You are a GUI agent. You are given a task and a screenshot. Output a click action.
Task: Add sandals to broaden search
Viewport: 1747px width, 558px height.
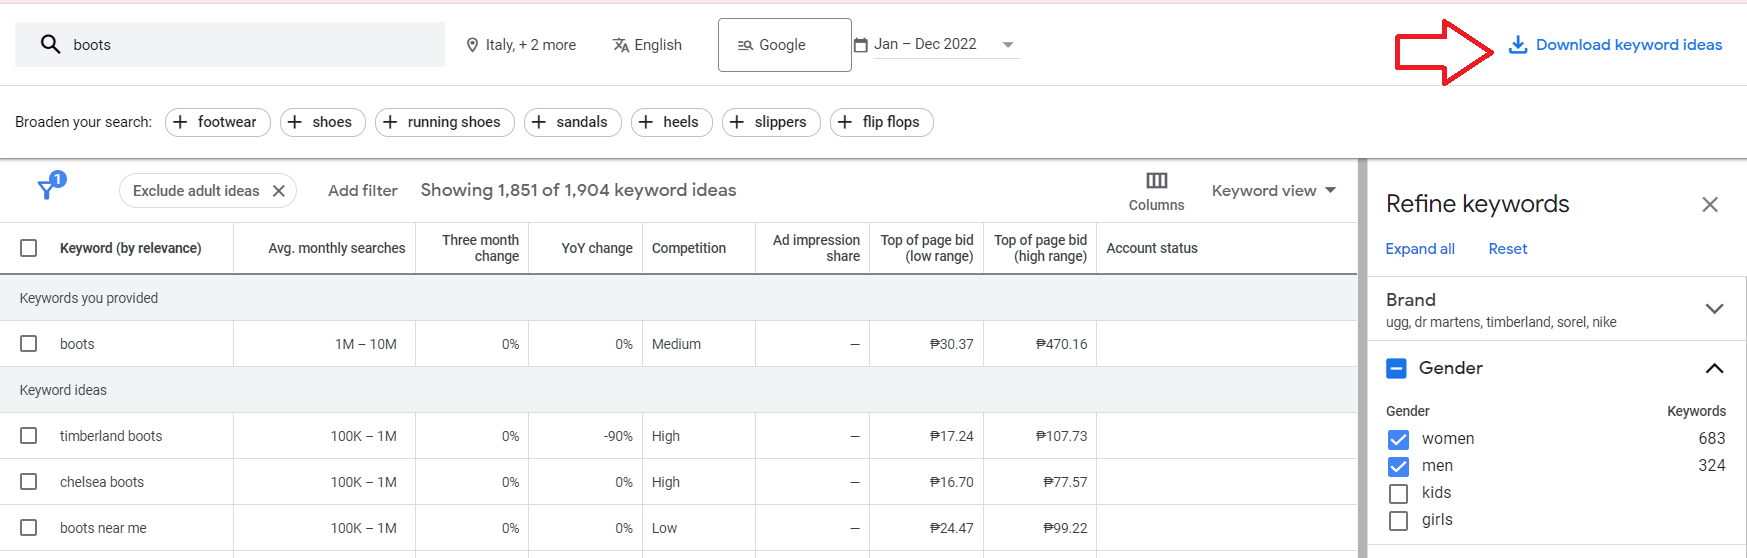pyautogui.click(x=572, y=122)
